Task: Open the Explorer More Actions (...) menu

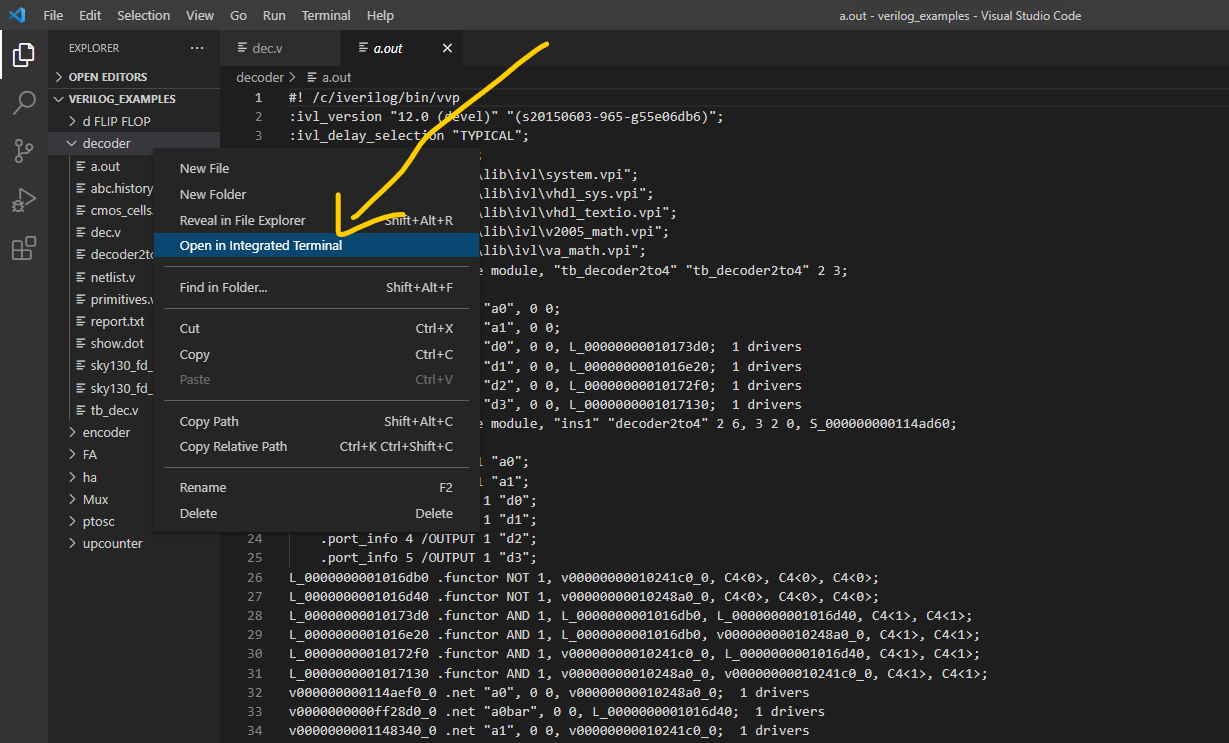Action: point(197,47)
